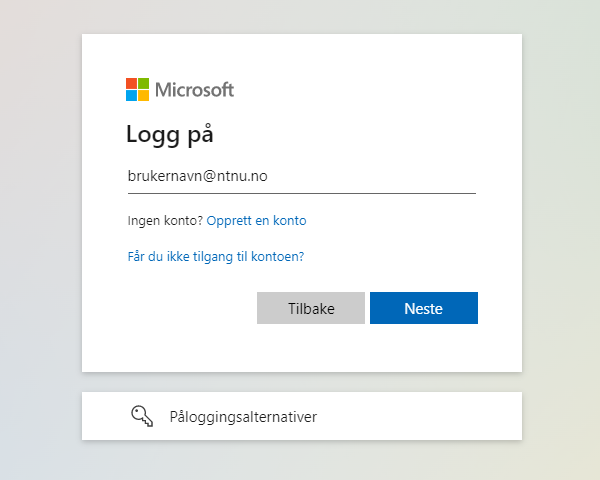Click gap between login card and options panel
The image size is (600, 480).
tap(302, 382)
